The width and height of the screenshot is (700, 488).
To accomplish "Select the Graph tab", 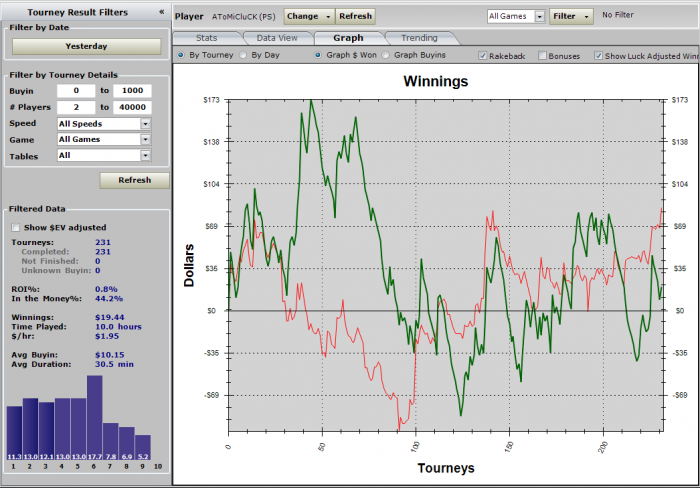I will point(348,38).
